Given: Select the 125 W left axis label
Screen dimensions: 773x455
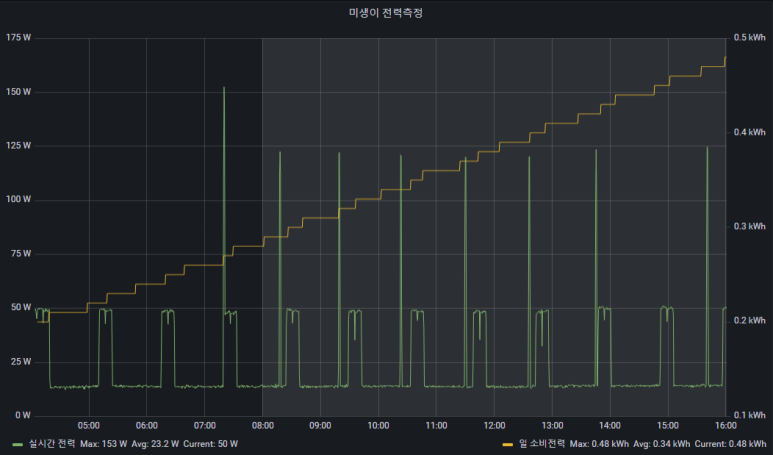Looking at the screenshot, I should pos(18,145).
